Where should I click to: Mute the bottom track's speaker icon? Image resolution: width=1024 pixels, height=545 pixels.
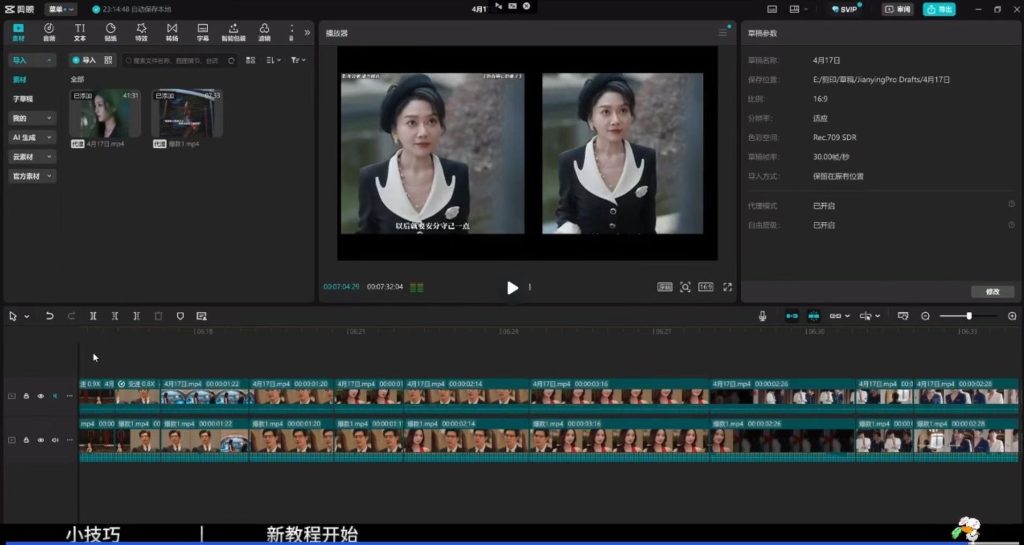(55, 440)
